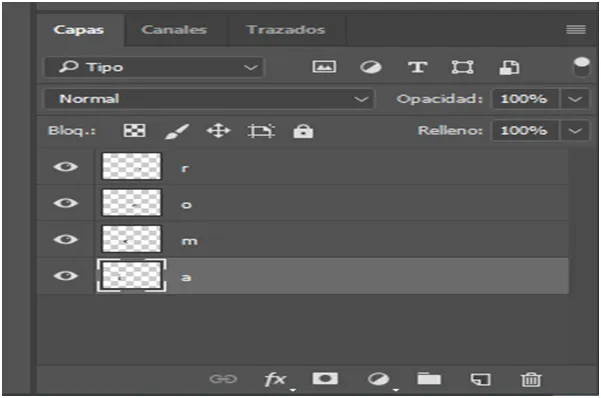Select the layer named a
Screen dimensions: 601x398
click(x=303, y=276)
